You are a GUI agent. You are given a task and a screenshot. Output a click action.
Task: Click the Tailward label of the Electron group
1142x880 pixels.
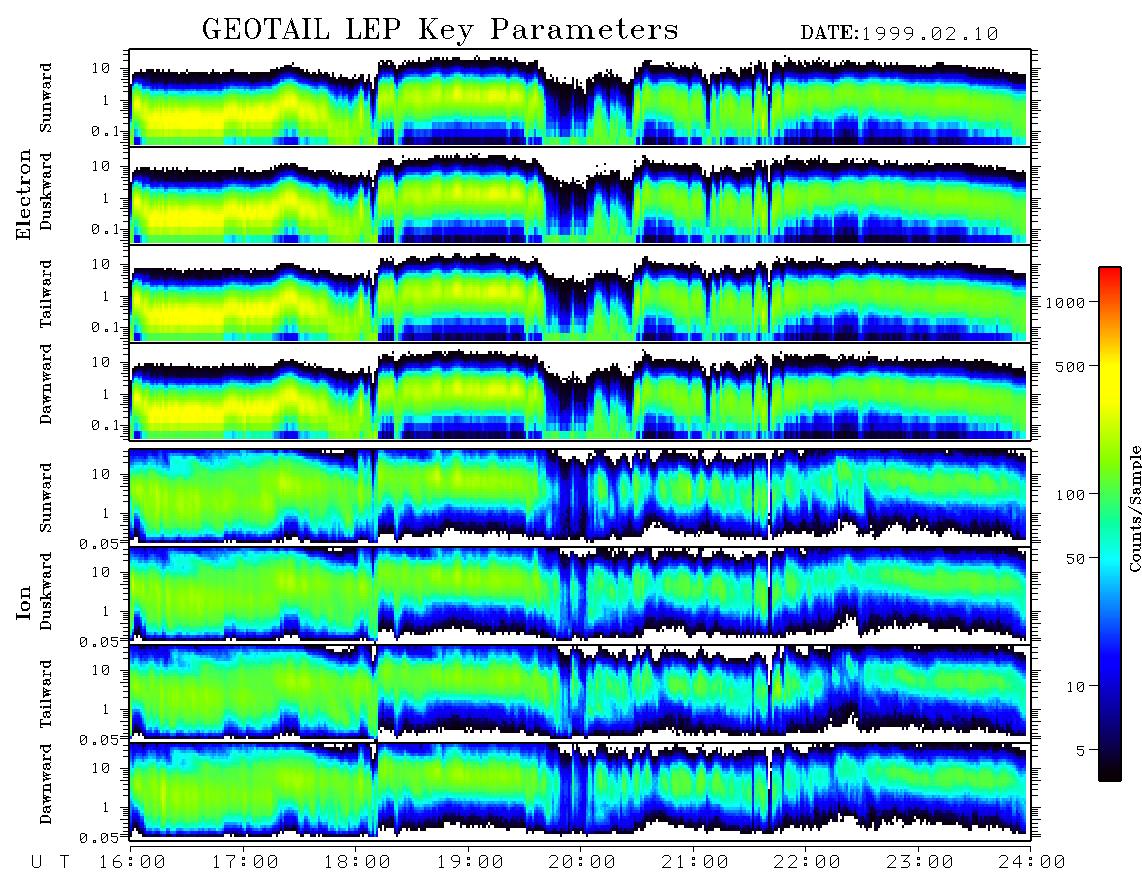[x=46, y=294]
